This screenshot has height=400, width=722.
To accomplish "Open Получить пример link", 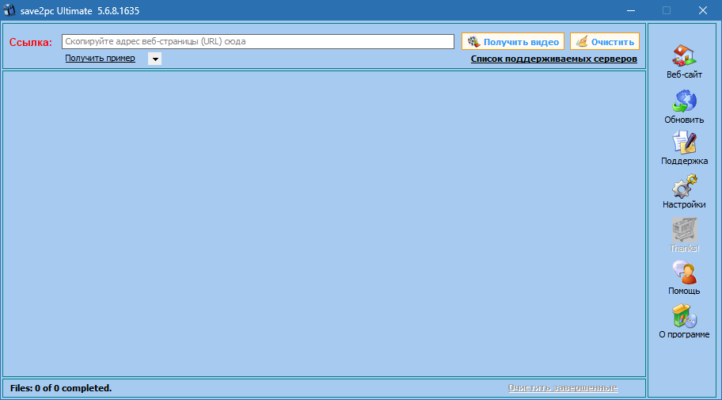I will point(100,58).
